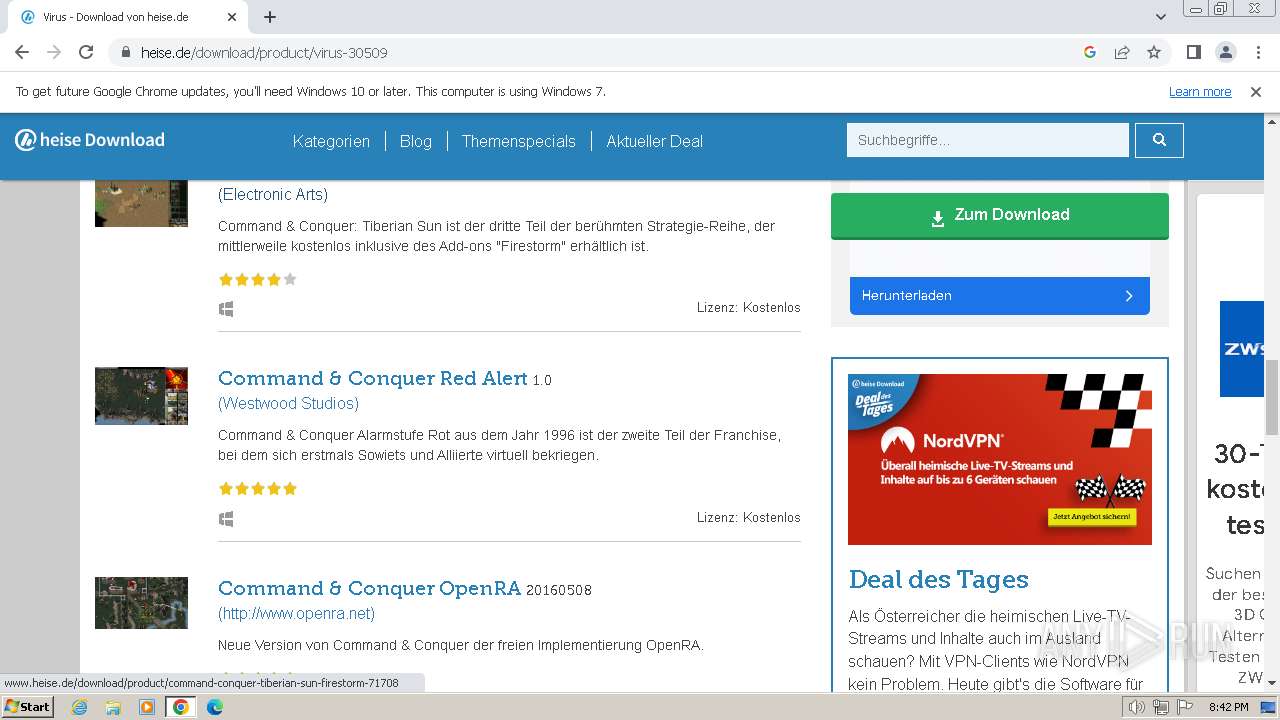The image size is (1280, 720).
Task: Open the Kategorien menu
Action: (331, 141)
